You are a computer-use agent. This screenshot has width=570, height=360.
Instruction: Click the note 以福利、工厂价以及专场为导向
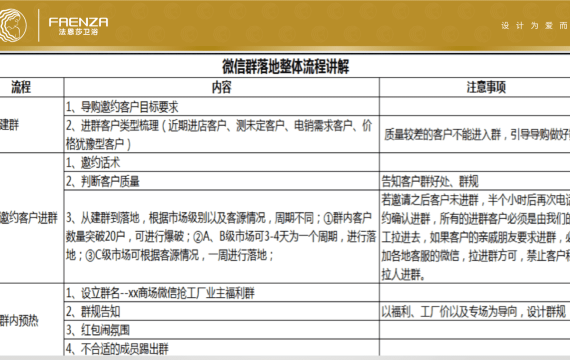pos(475,311)
